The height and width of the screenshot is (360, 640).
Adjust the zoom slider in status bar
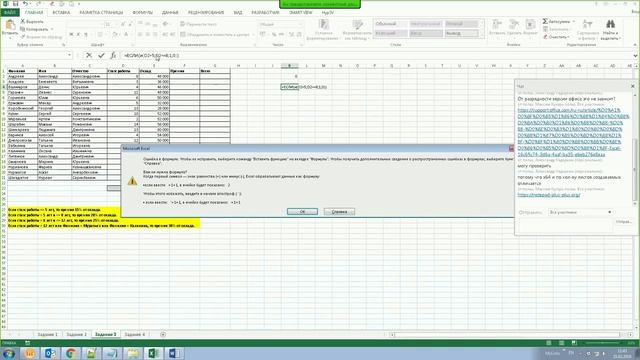click(603, 343)
